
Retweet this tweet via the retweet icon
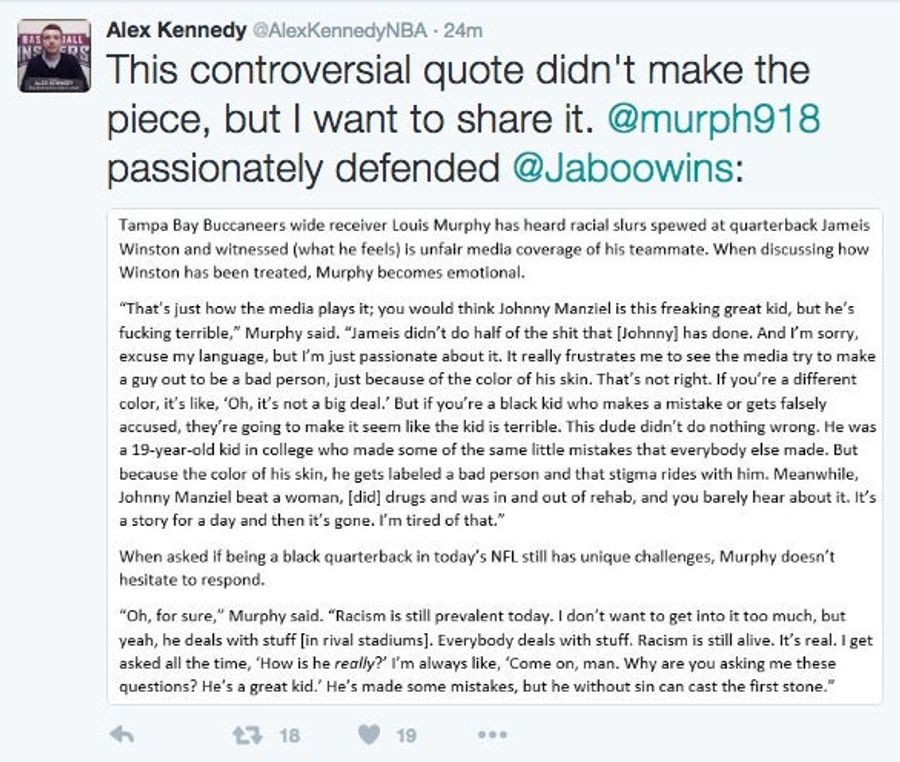pyautogui.click(x=247, y=735)
